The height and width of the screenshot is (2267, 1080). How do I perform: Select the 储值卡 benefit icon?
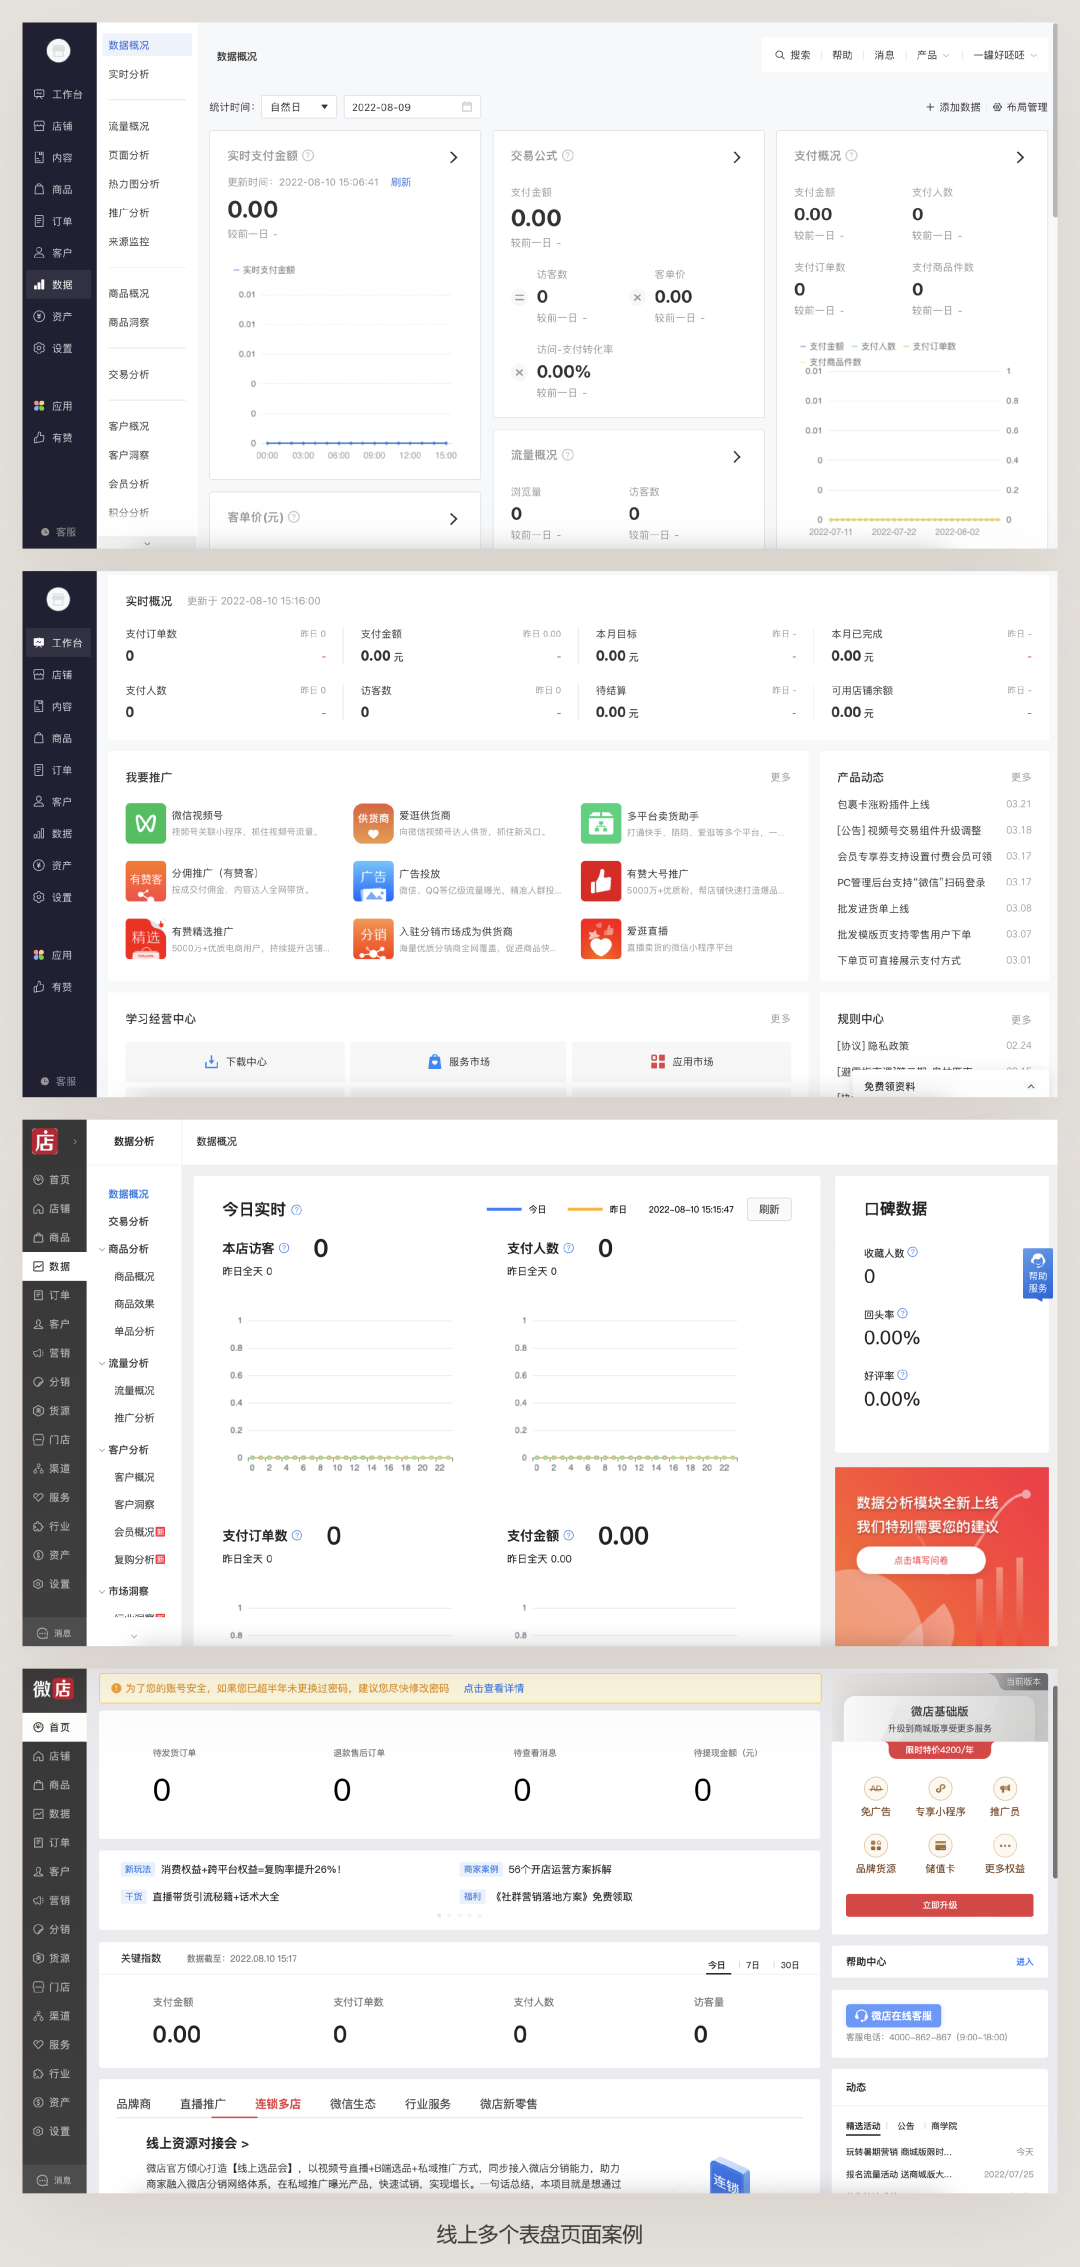(x=939, y=1846)
